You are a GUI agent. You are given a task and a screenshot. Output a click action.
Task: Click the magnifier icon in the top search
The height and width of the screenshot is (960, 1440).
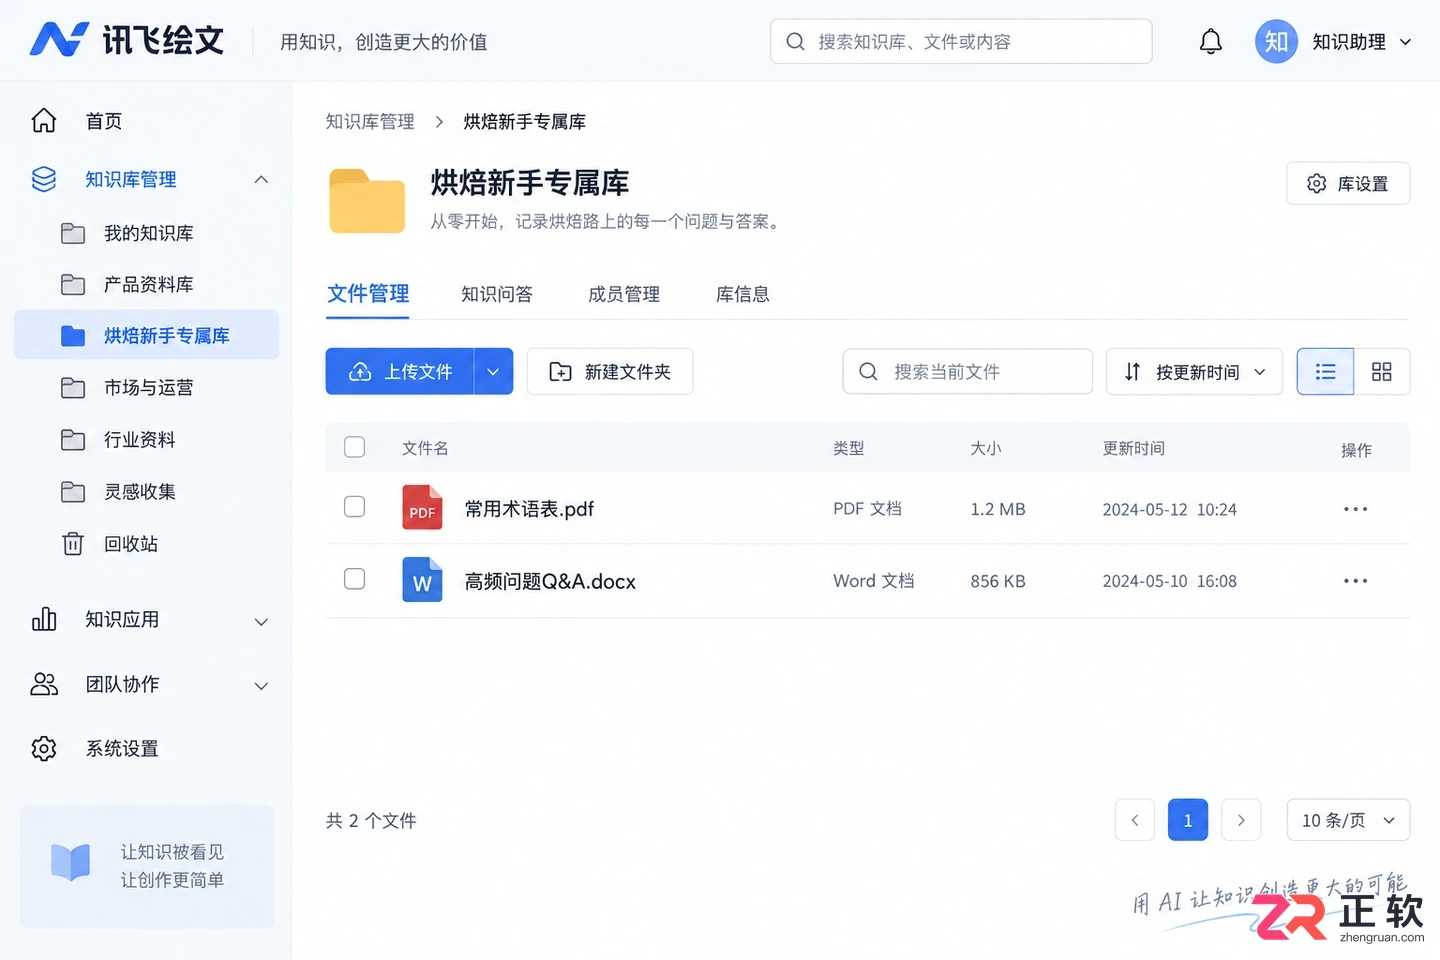796,41
